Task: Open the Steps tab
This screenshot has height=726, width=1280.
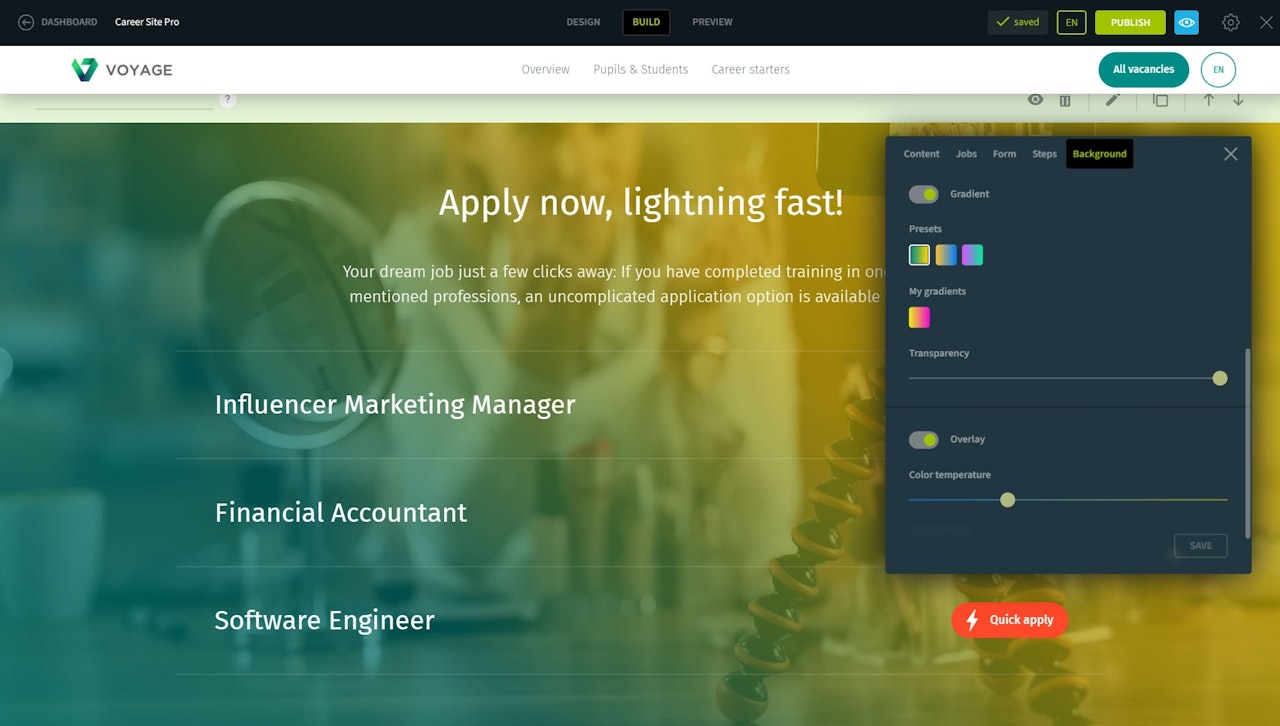Action: click(x=1044, y=154)
